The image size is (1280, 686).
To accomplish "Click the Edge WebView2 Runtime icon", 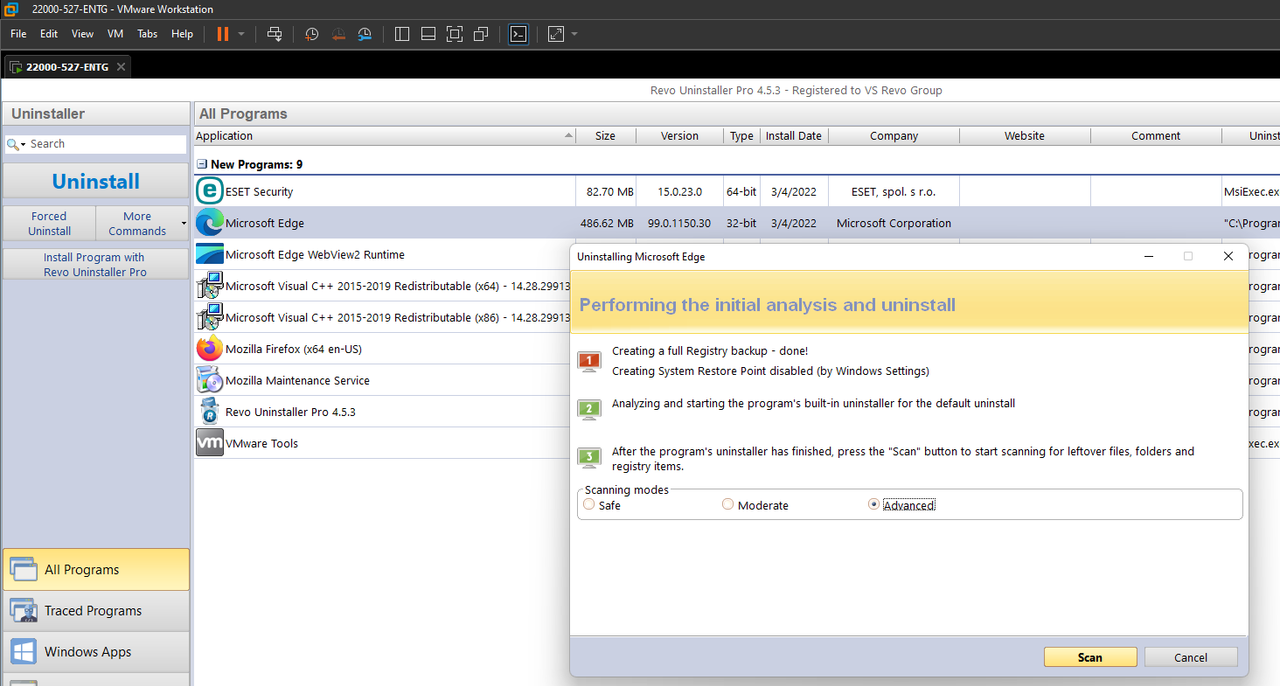I will click(209, 254).
